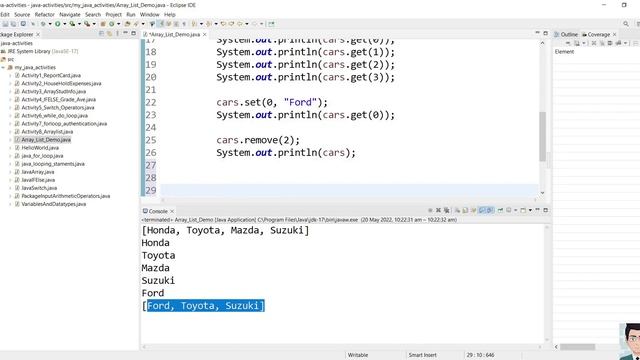Open the Source menu
Image resolution: width=640 pixels, height=360 pixels.
[22, 14]
